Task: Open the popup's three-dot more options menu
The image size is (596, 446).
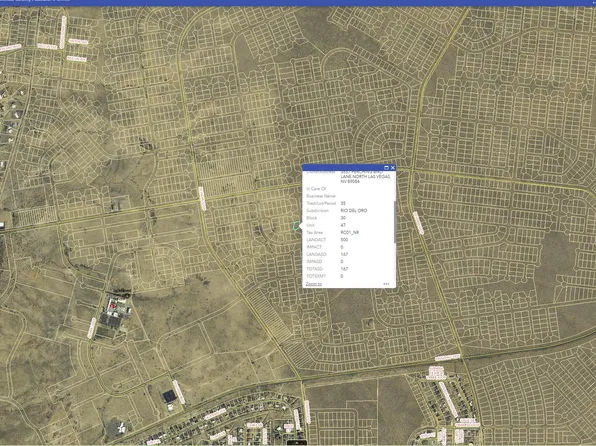Action: (386, 284)
